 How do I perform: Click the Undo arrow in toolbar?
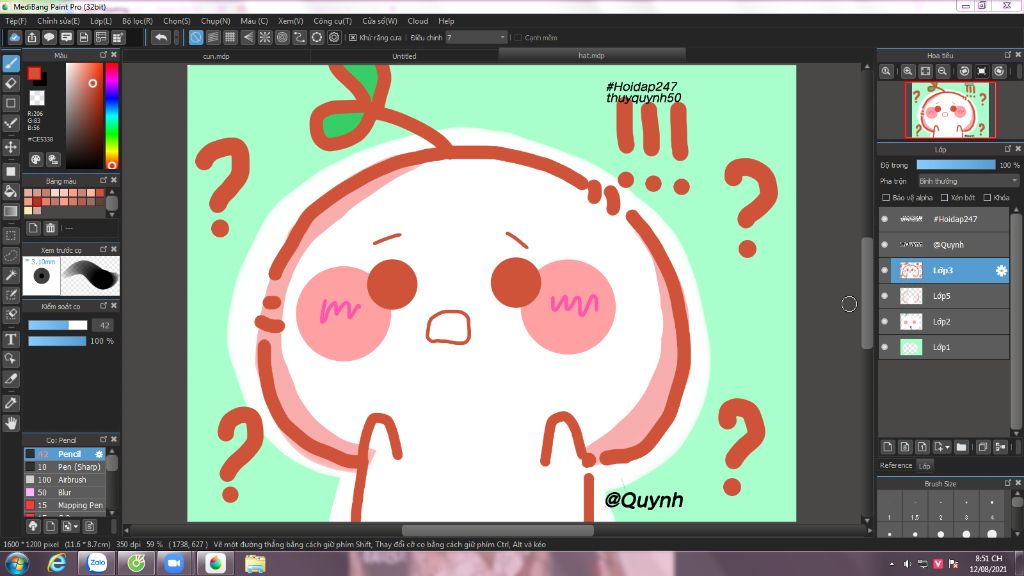click(x=161, y=38)
